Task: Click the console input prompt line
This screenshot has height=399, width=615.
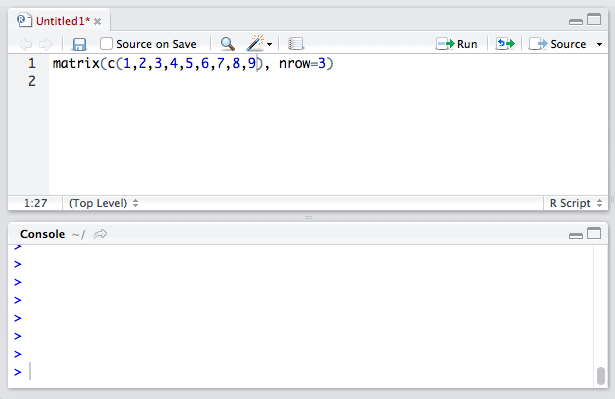Action: (300, 372)
